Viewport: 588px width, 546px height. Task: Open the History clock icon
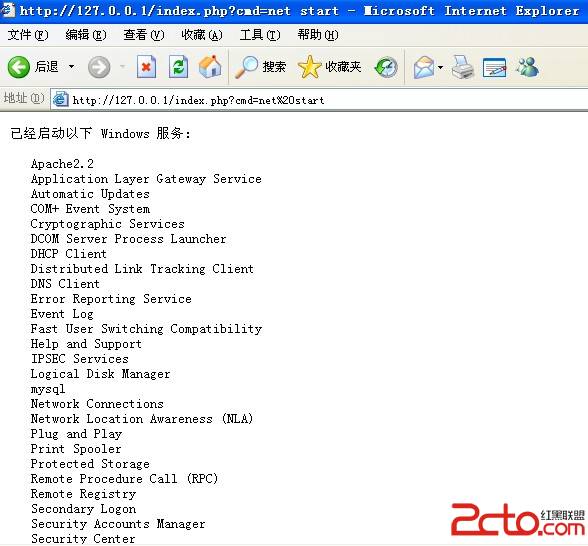386,68
